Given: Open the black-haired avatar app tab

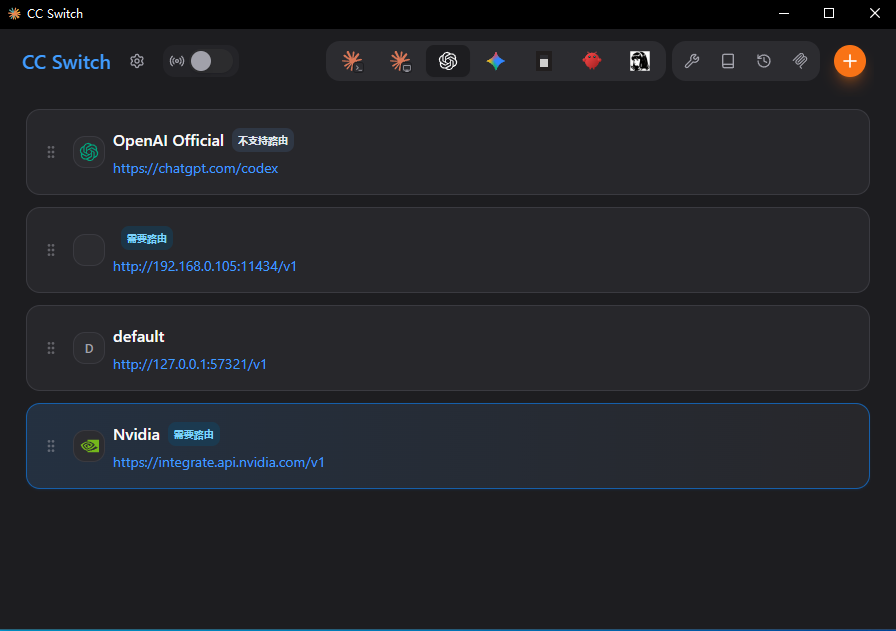Looking at the screenshot, I should click(639, 61).
